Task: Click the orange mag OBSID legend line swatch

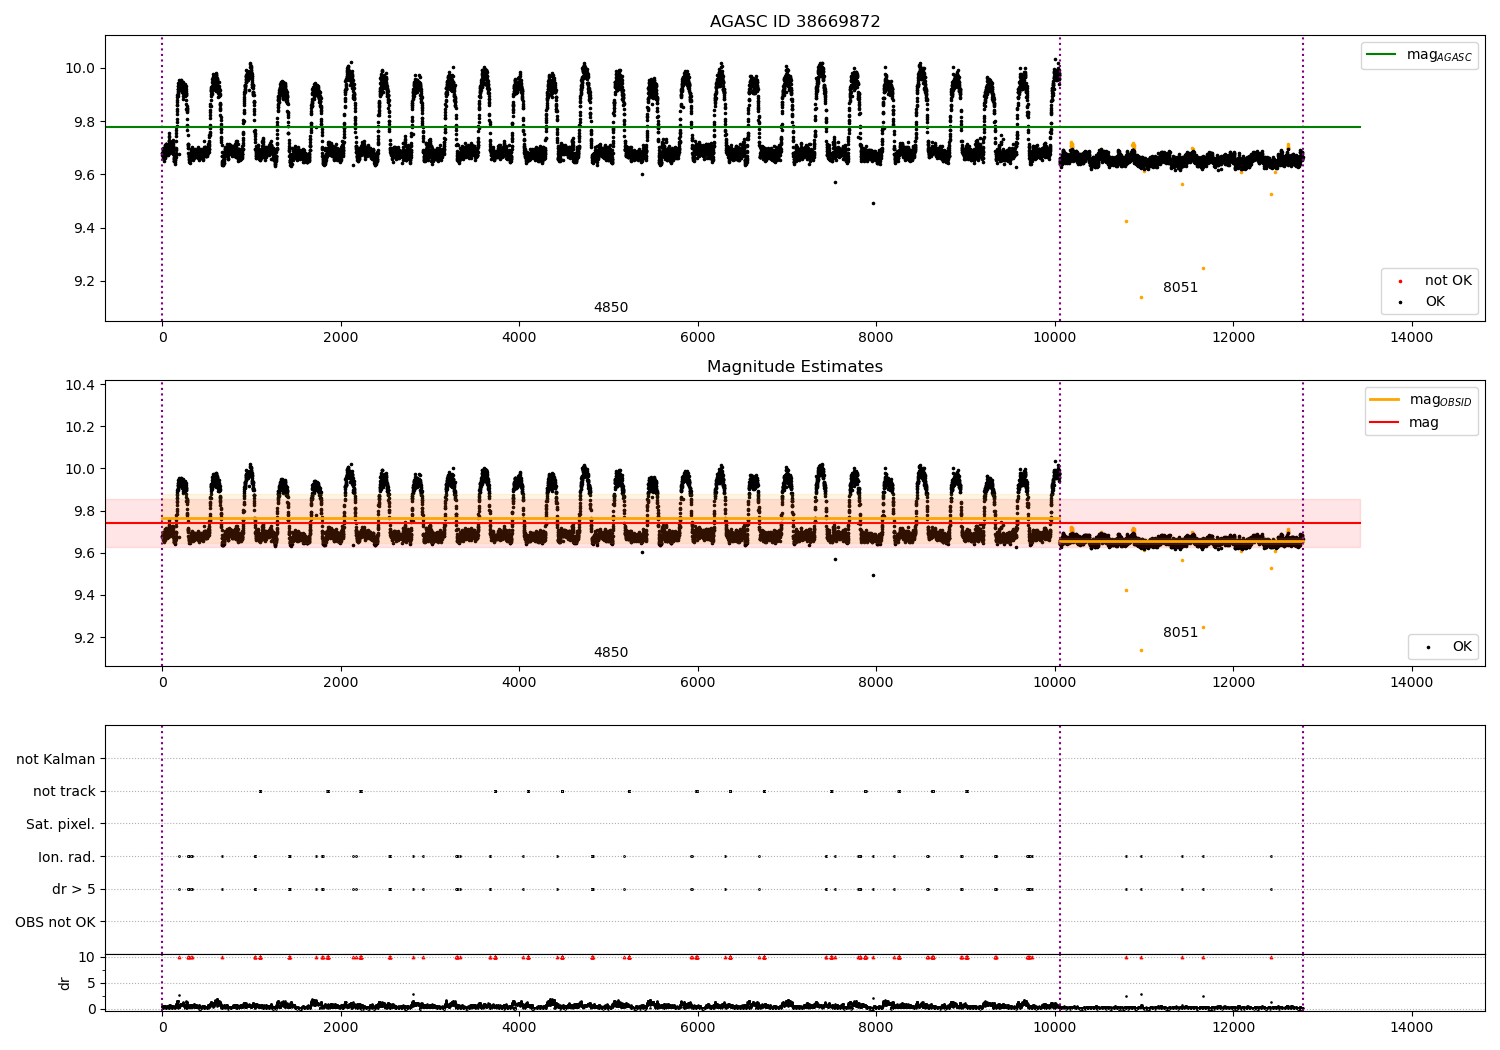Action: pos(1385,400)
